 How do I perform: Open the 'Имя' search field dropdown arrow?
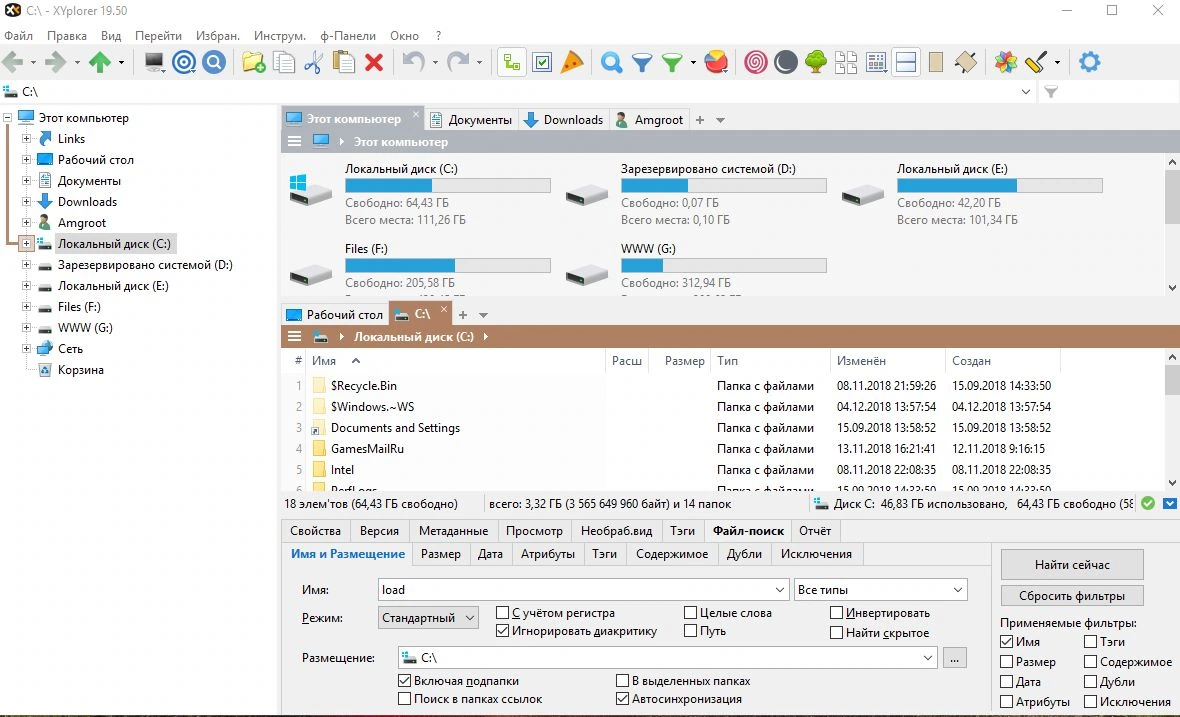(x=780, y=590)
